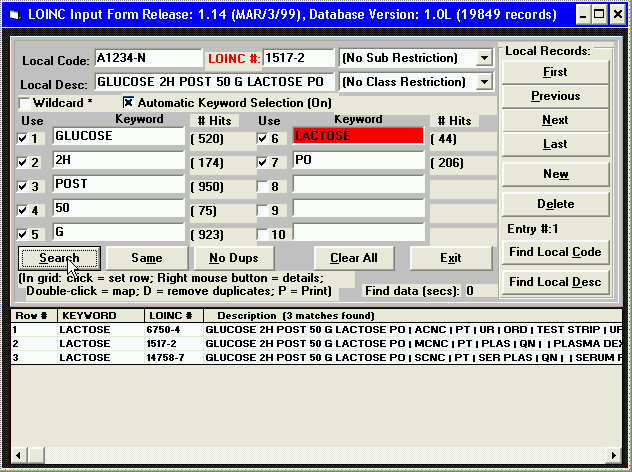Image resolution: width=632 pixels, height=472 pixels.
Task: Uncheck Use box for keyword 7 PO
Action: 262,162
